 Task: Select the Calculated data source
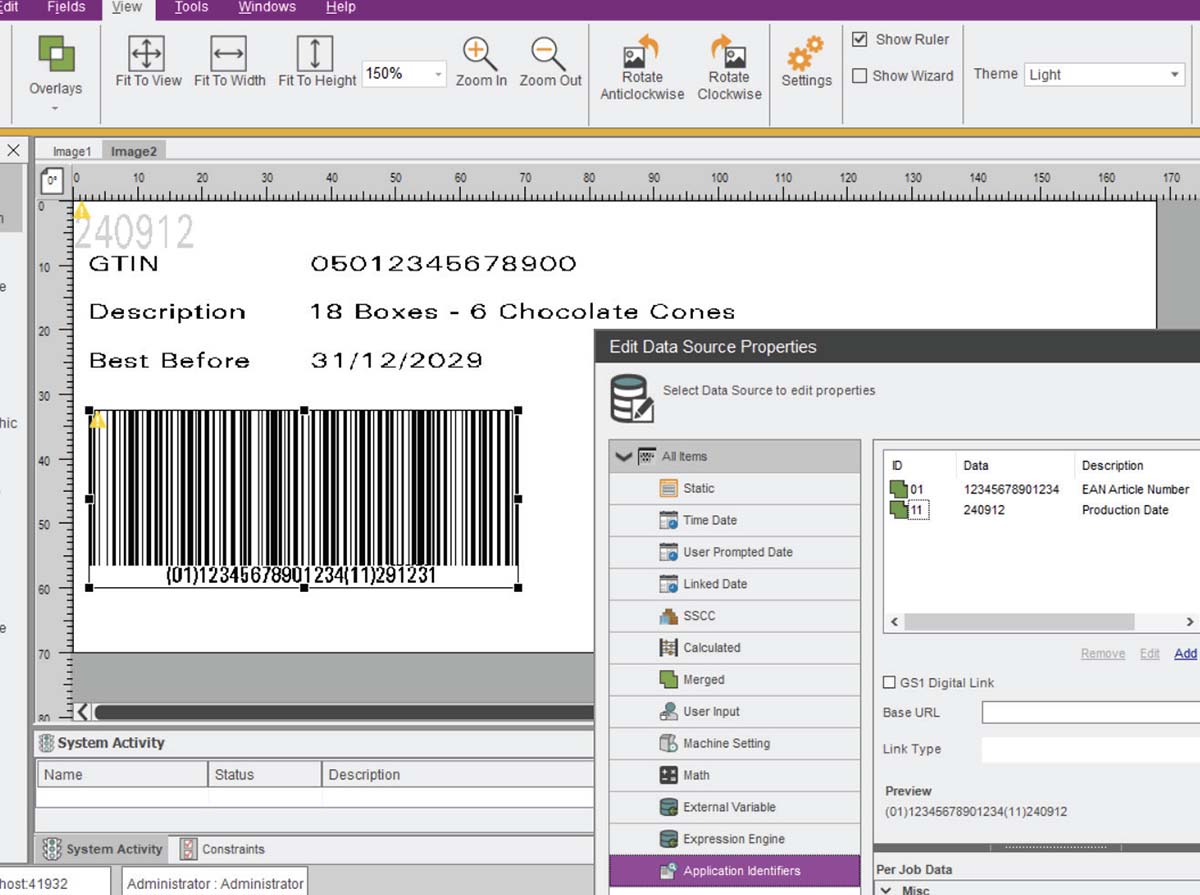coord(735,648)
